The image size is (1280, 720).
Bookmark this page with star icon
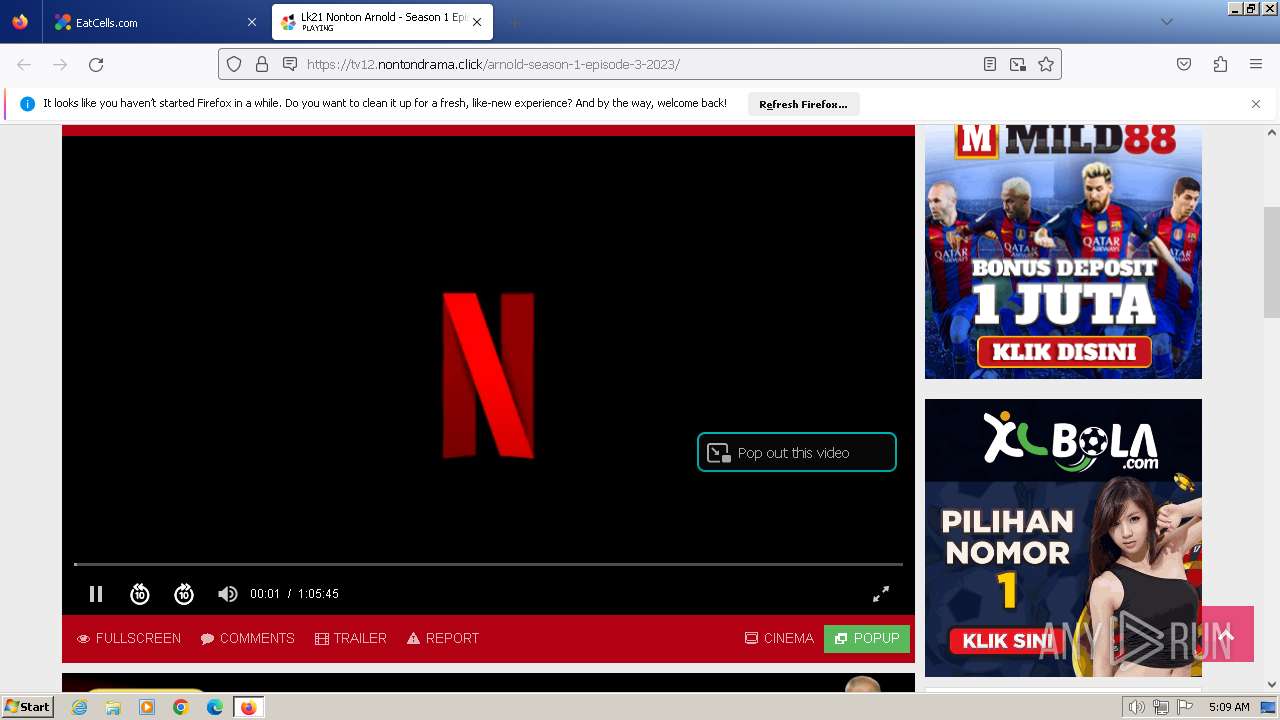tap(1046, 64)
